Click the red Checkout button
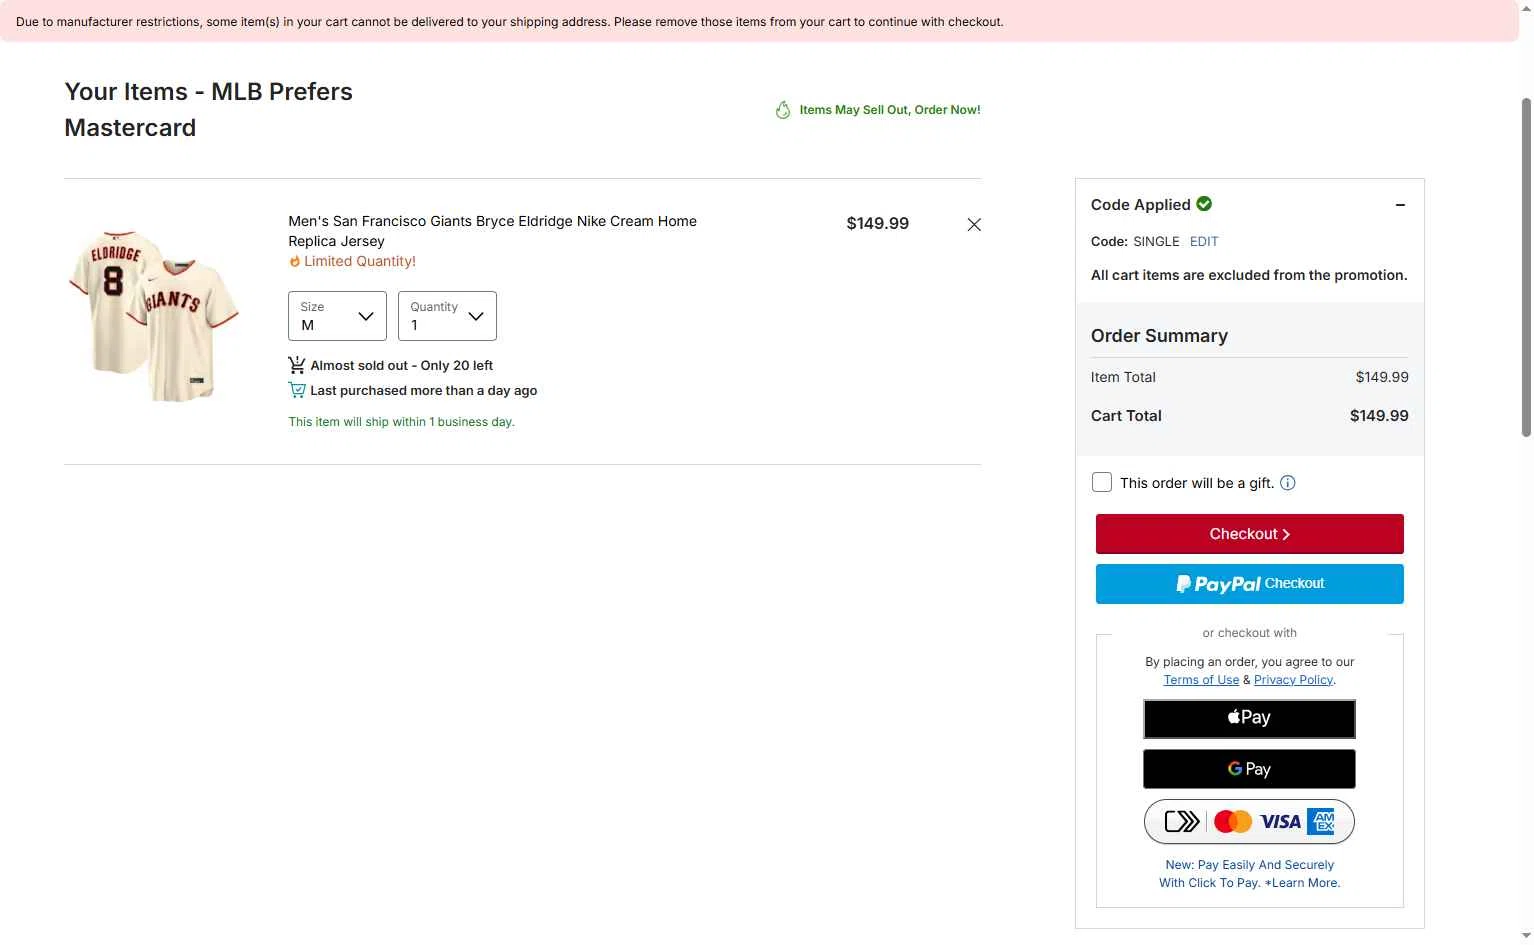Image resolution: width=1534 pixels, height=945 pixels. tap(1249, 534)
